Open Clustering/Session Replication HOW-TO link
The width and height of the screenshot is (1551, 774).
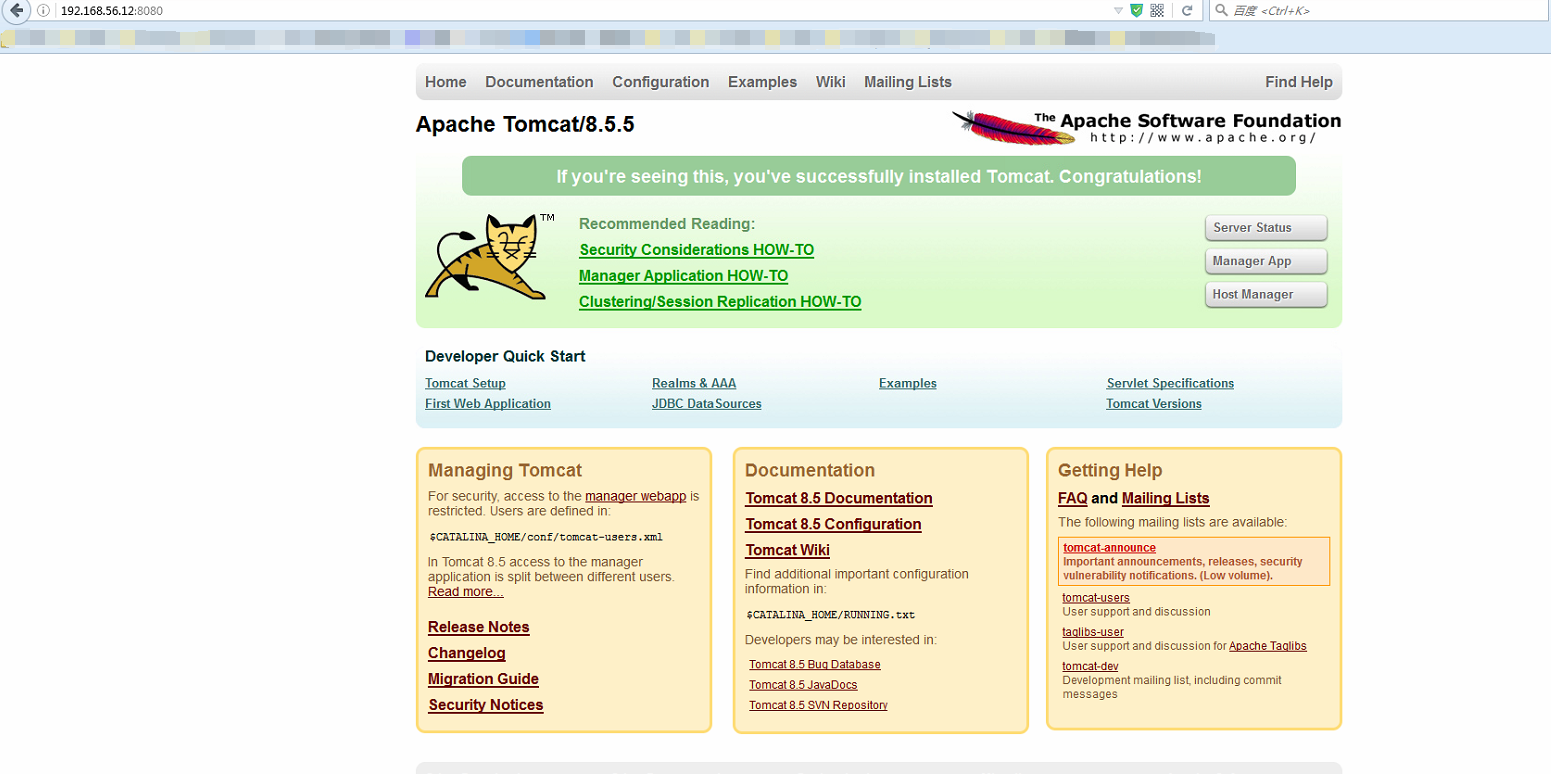tap(720, 302)
